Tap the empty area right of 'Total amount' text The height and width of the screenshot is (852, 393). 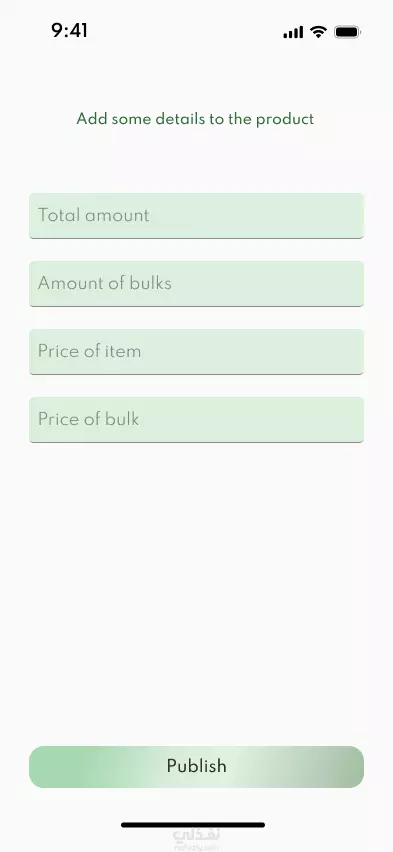(255, 216)
